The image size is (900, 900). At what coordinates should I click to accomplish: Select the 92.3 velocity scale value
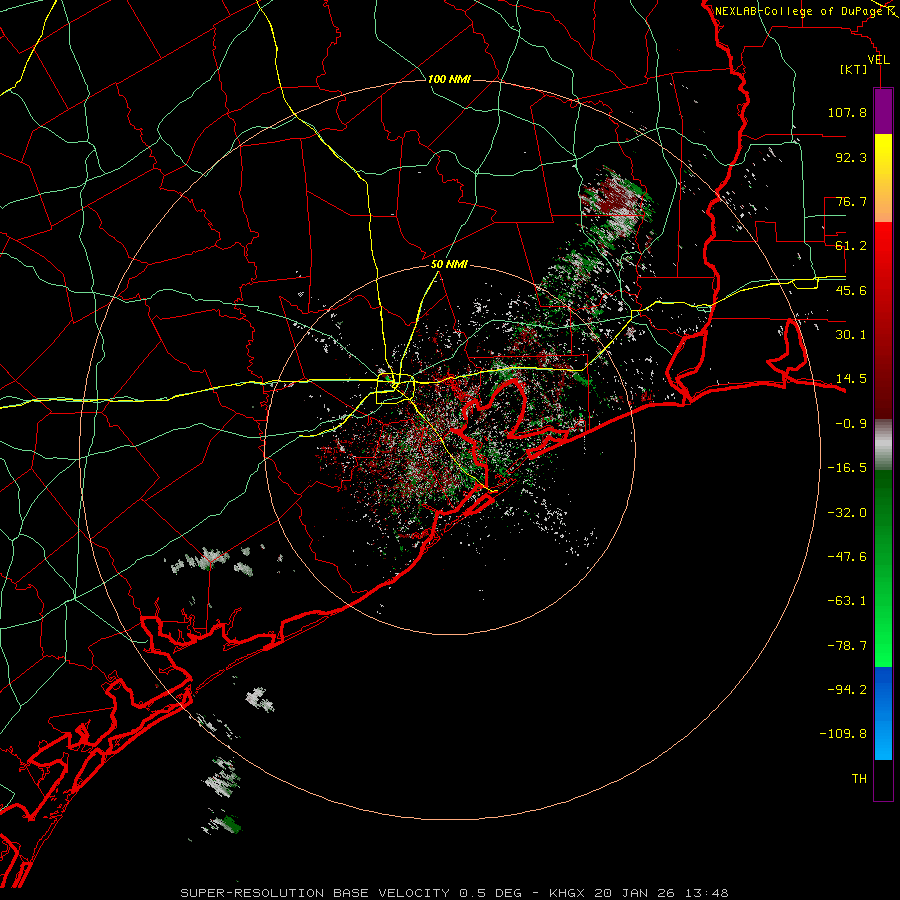pyautogui.click(x=851, y=157)
